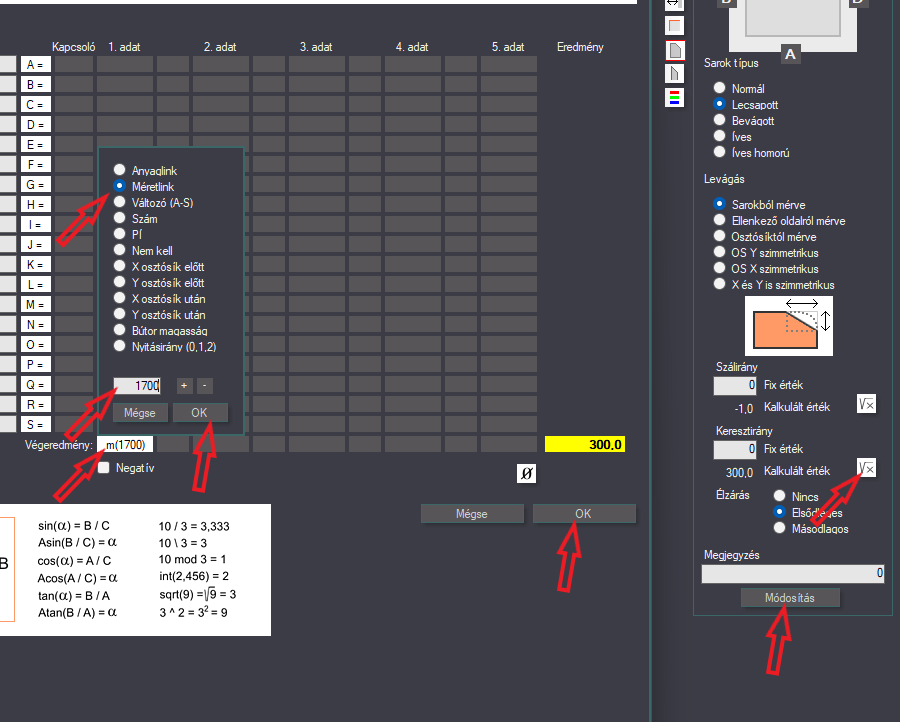Open formula editor for Szálirány calculated value
Viewport: 900px width, 722px height.
866,404
